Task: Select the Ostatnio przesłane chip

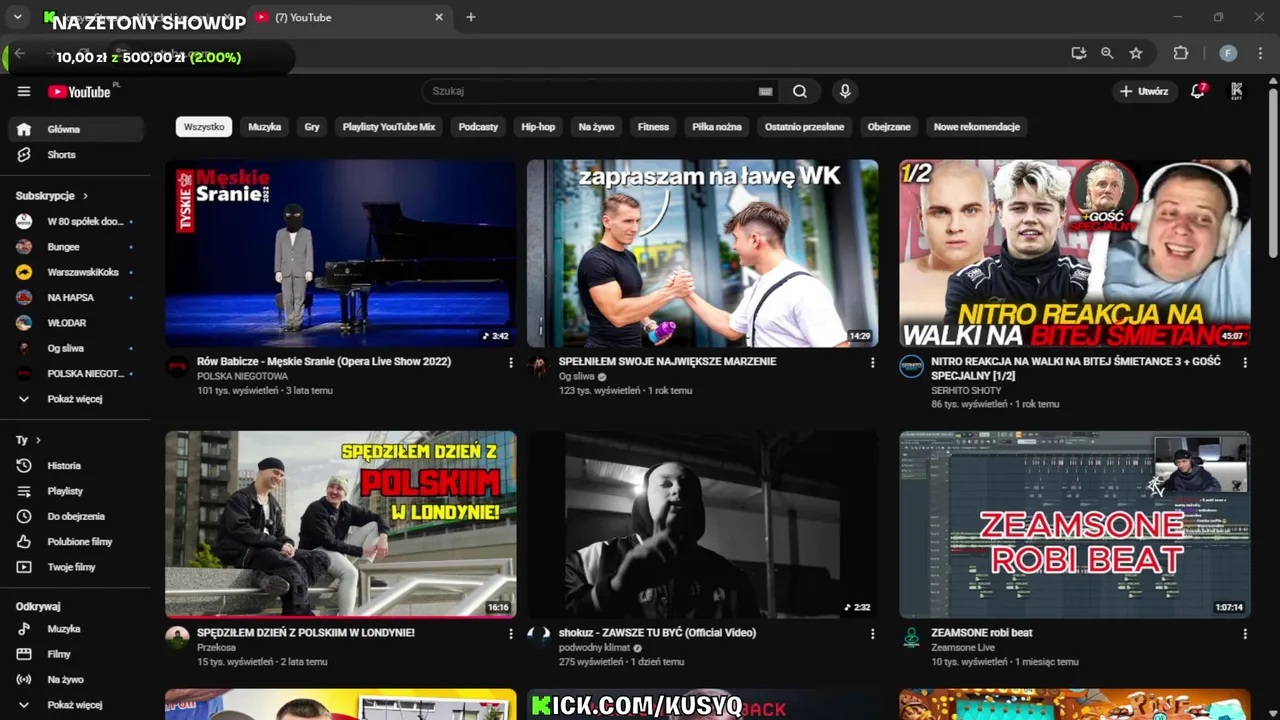Action: [804, 127]
